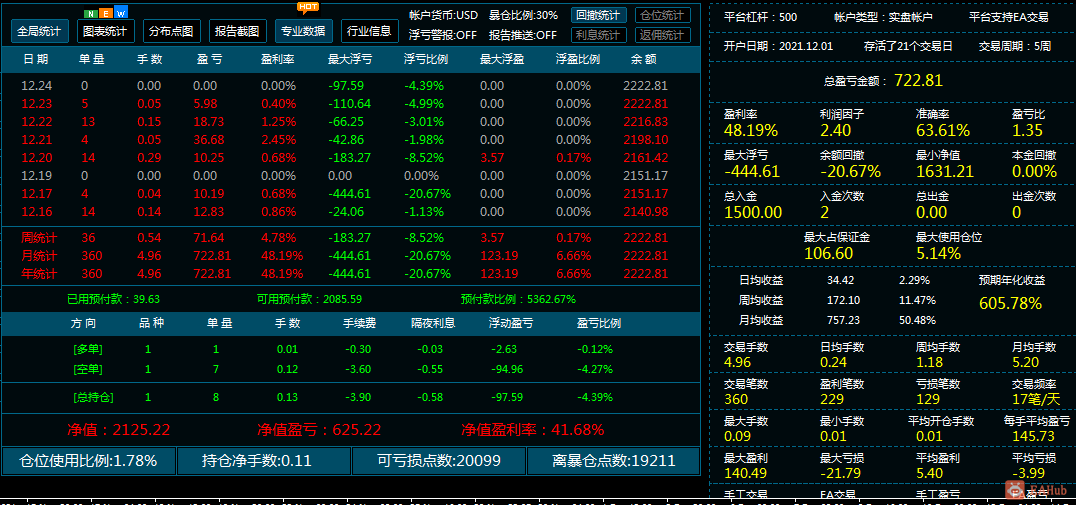Click 总盈亏金额 722.81 value
This screenshot has width=1076, height=505.
918,80
